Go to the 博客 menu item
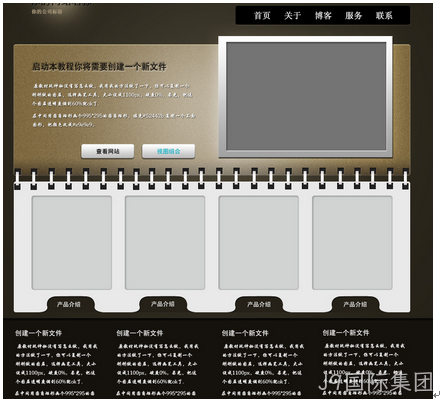Viewport: 444px width, 401px height. tap(323, 15)
